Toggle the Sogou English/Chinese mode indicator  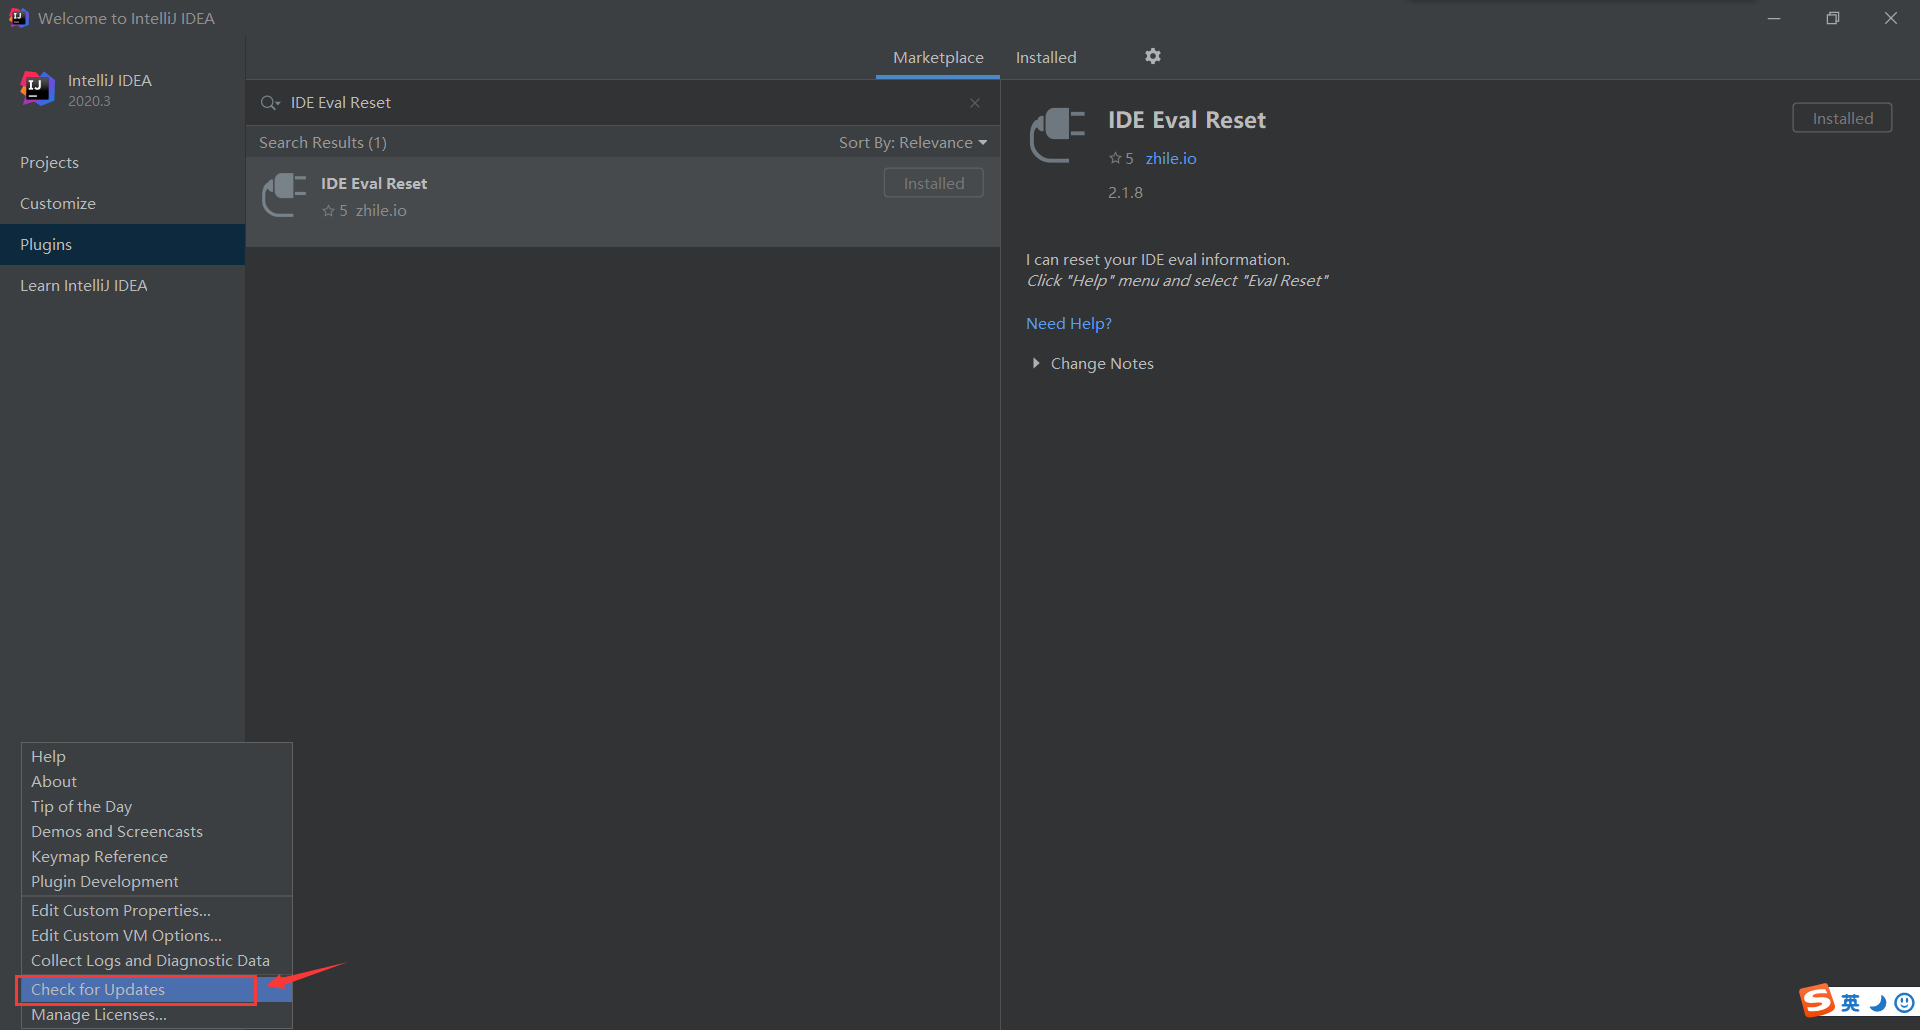click(1851, 1002)
